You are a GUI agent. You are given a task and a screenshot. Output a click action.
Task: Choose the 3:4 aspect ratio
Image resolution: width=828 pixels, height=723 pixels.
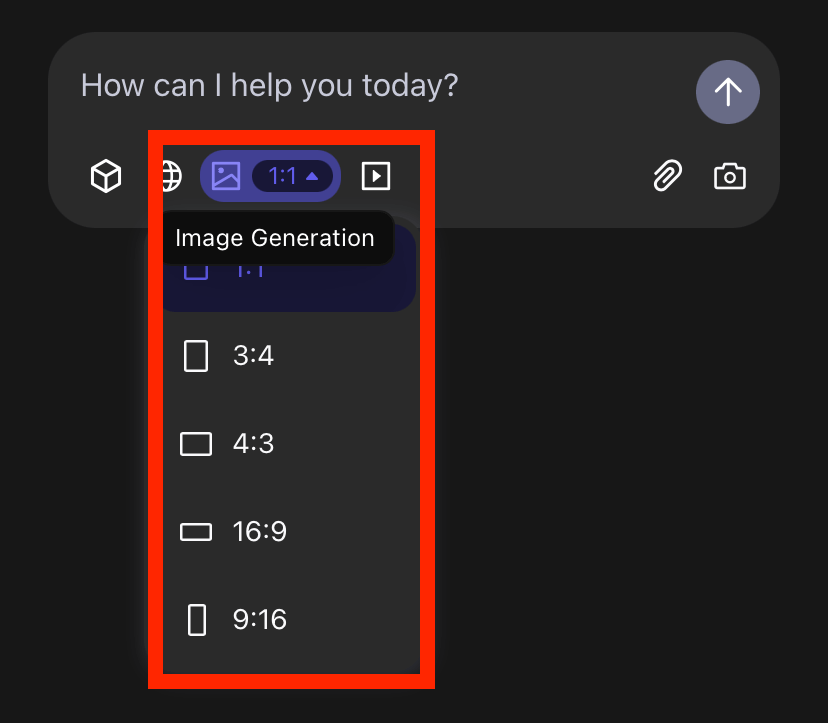[x=253, y=356]
